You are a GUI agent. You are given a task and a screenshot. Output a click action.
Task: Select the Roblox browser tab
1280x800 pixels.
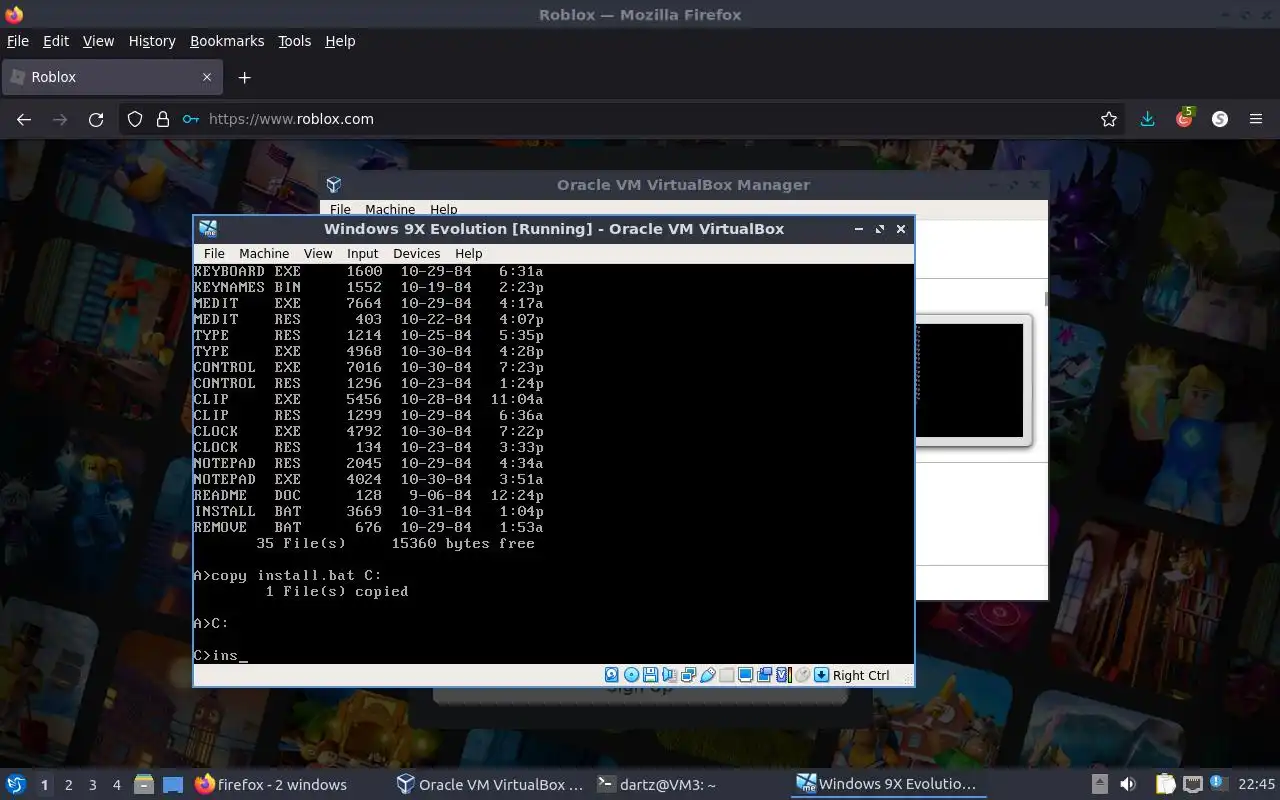point(110,77)
